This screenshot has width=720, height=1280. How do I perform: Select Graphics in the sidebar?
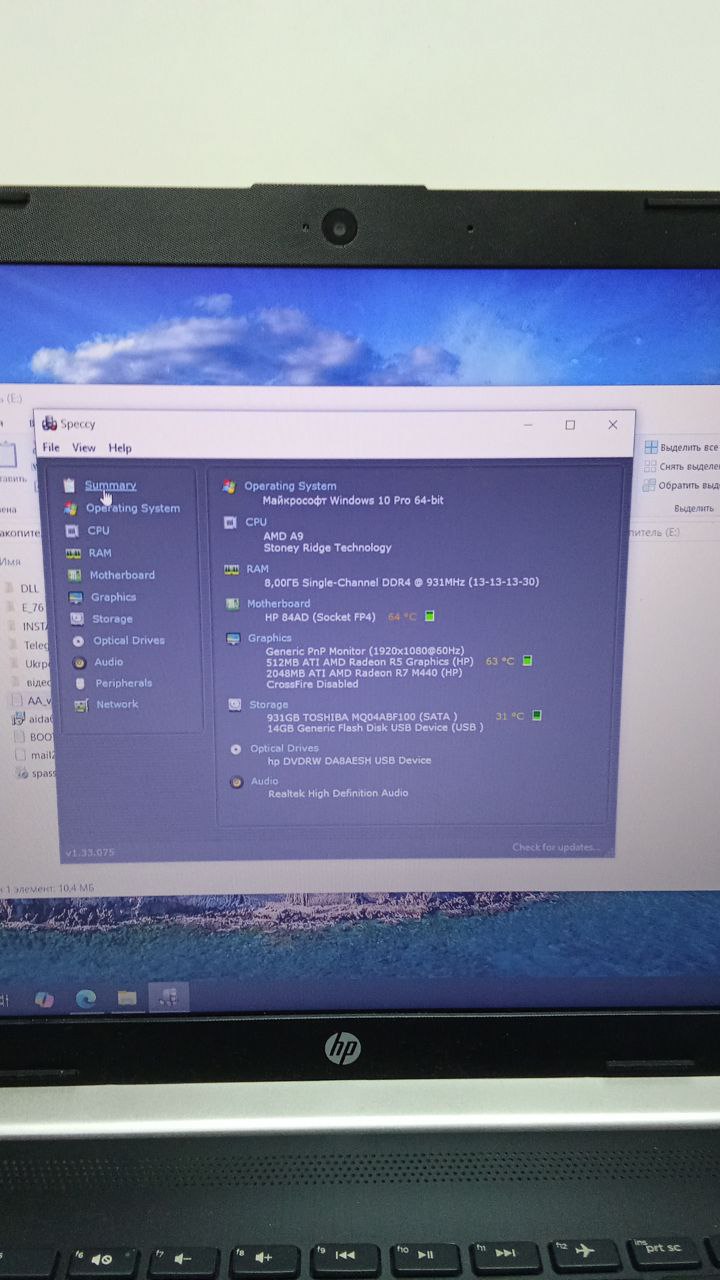coord(112,597)
